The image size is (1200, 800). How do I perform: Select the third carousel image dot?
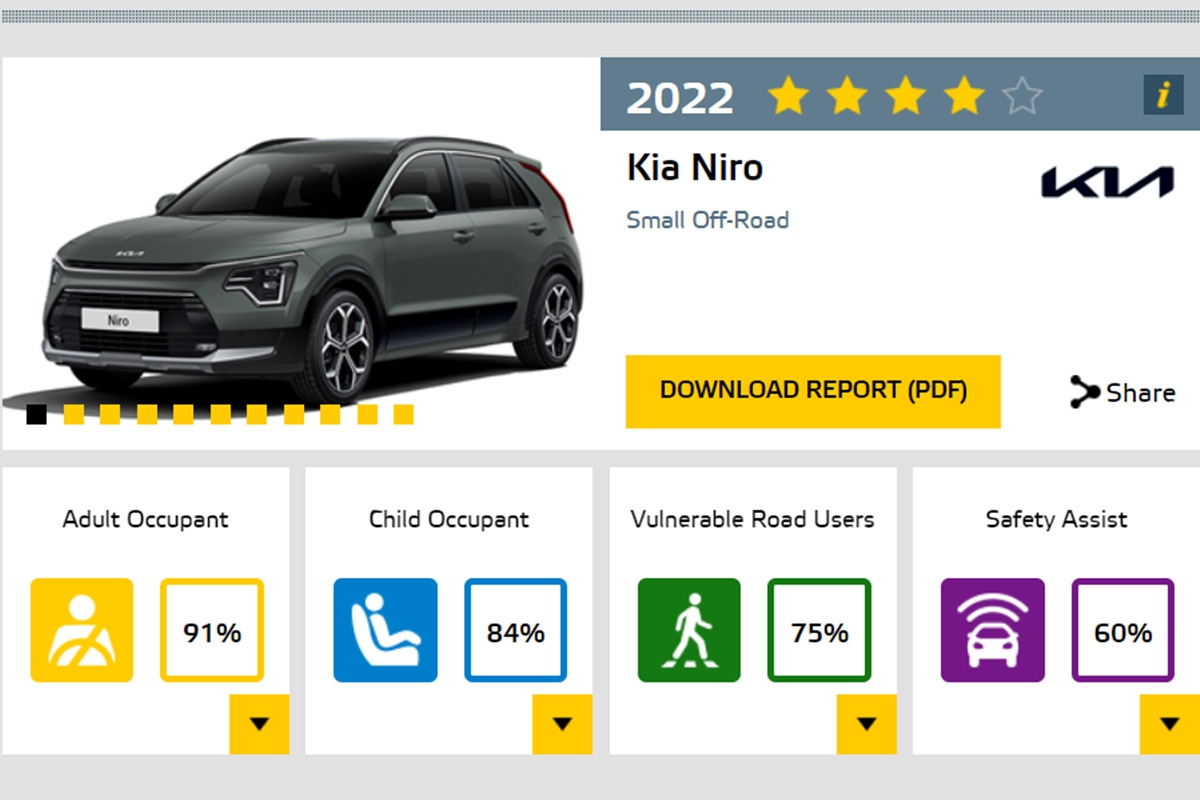[110, 414]
